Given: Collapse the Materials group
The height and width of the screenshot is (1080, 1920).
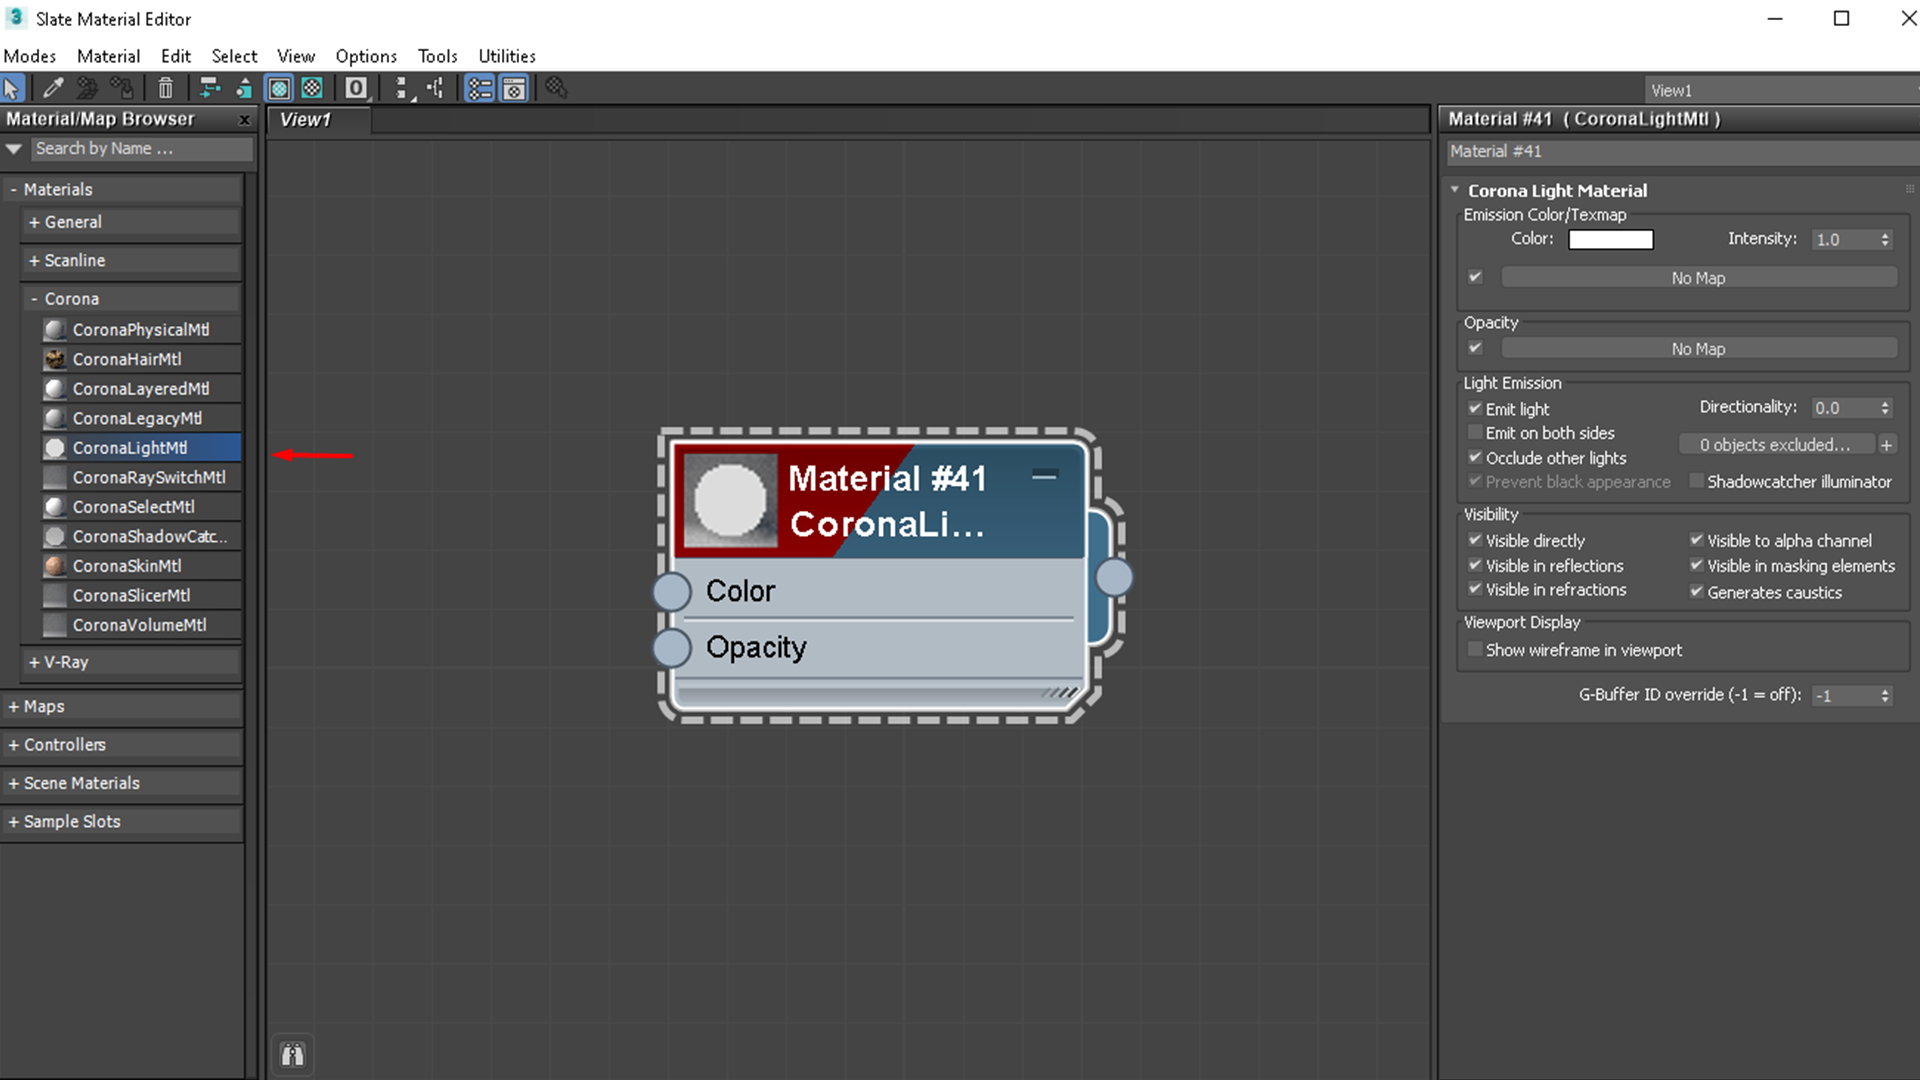Looking at the screenshot, I should (122, 189).
